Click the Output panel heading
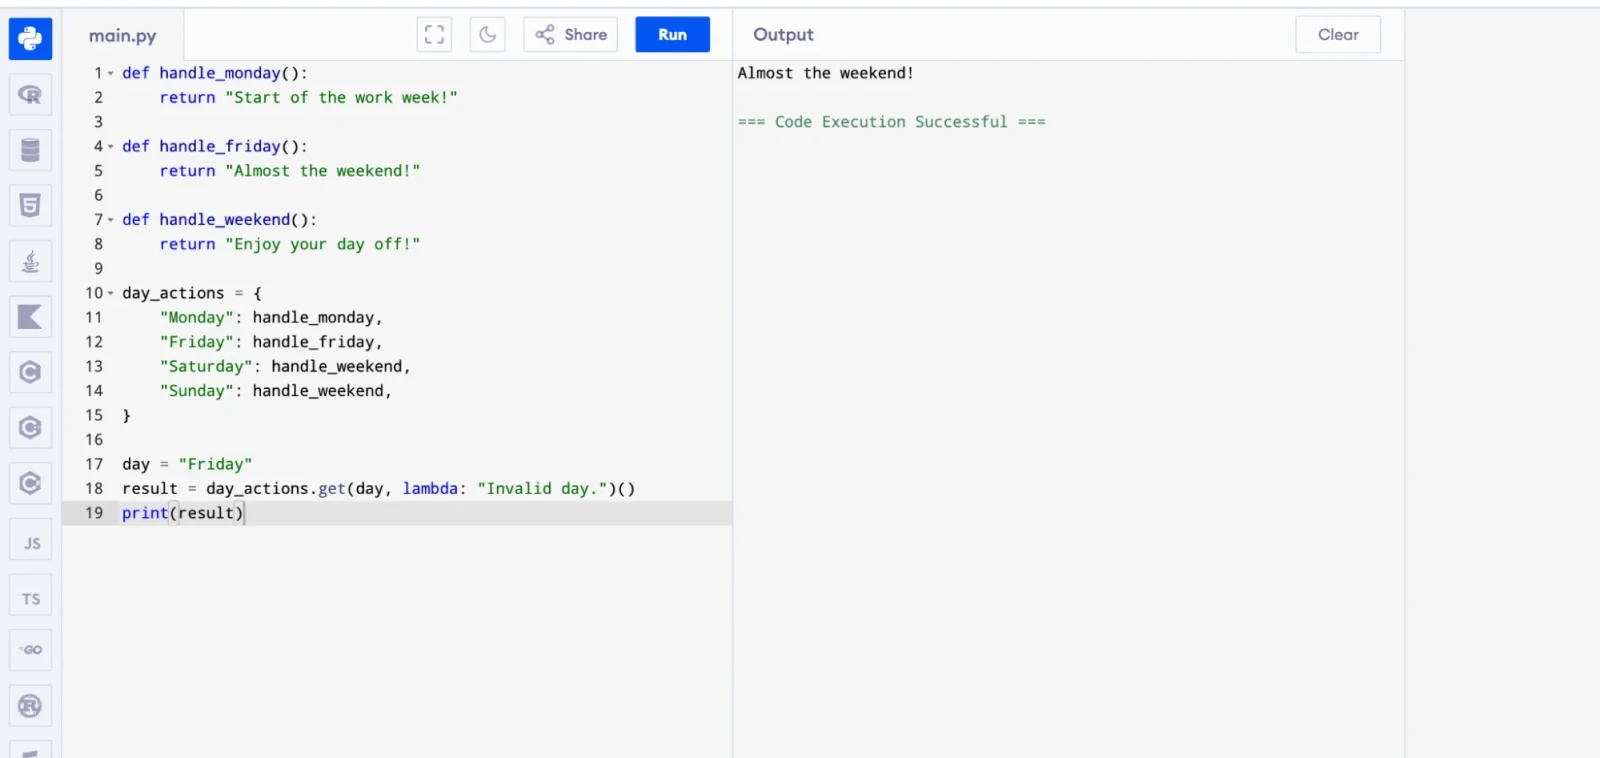Screen dimensions: 1600x758 point(784,35)
